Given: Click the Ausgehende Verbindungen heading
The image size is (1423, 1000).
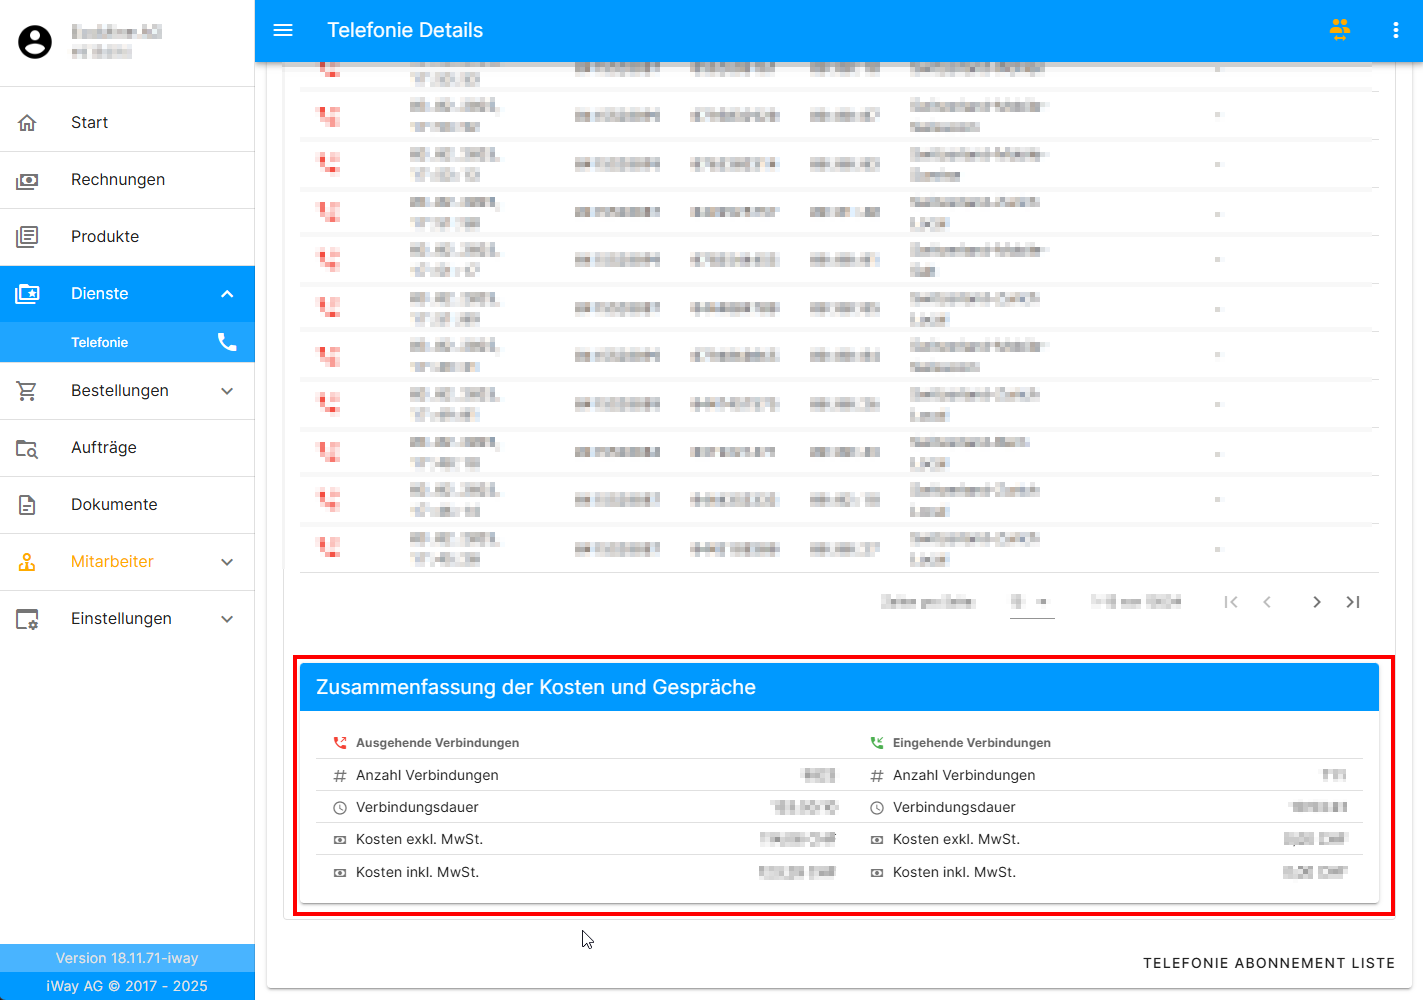Looking at the screenshot, I should click(x=437, y=743).
